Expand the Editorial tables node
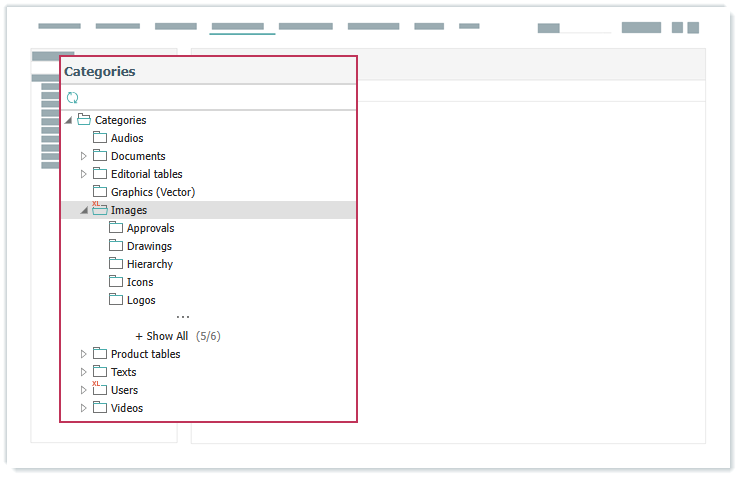 (x=84, y=174)
